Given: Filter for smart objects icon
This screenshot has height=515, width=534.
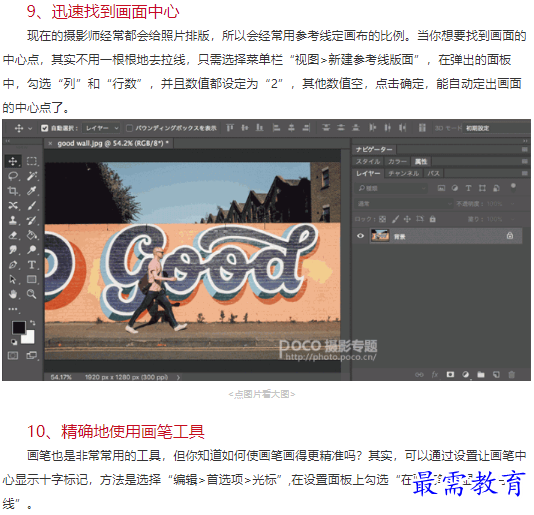Looking at the screenshot, I should pos(496,188).
